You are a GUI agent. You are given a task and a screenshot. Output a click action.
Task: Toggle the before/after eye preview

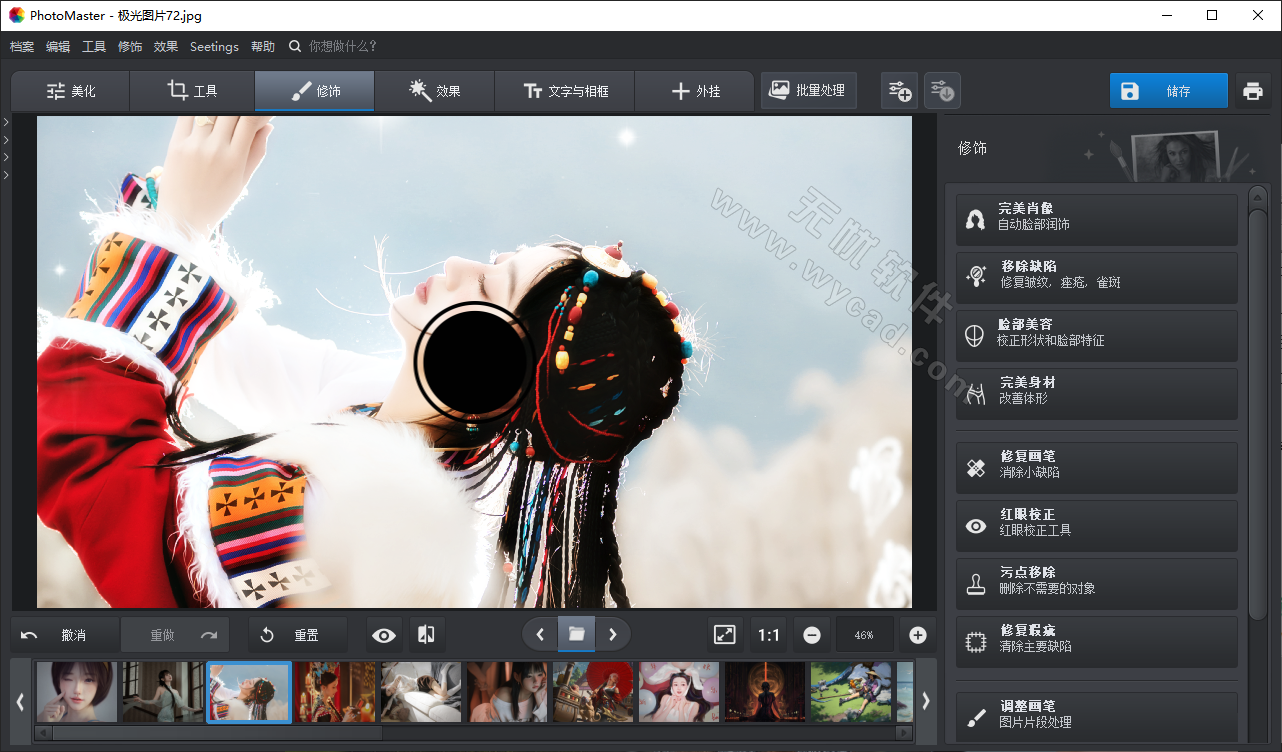pyautogui.click(x=383, y=634)
